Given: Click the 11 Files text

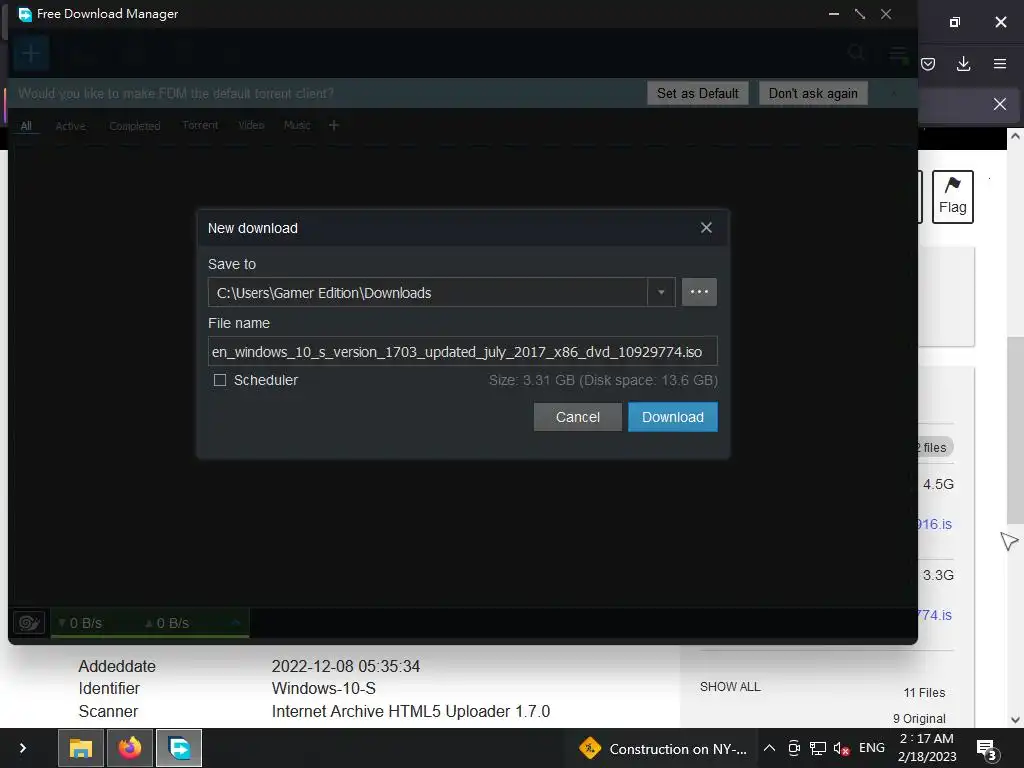Looking at the screenshot, I should point(924,692).
